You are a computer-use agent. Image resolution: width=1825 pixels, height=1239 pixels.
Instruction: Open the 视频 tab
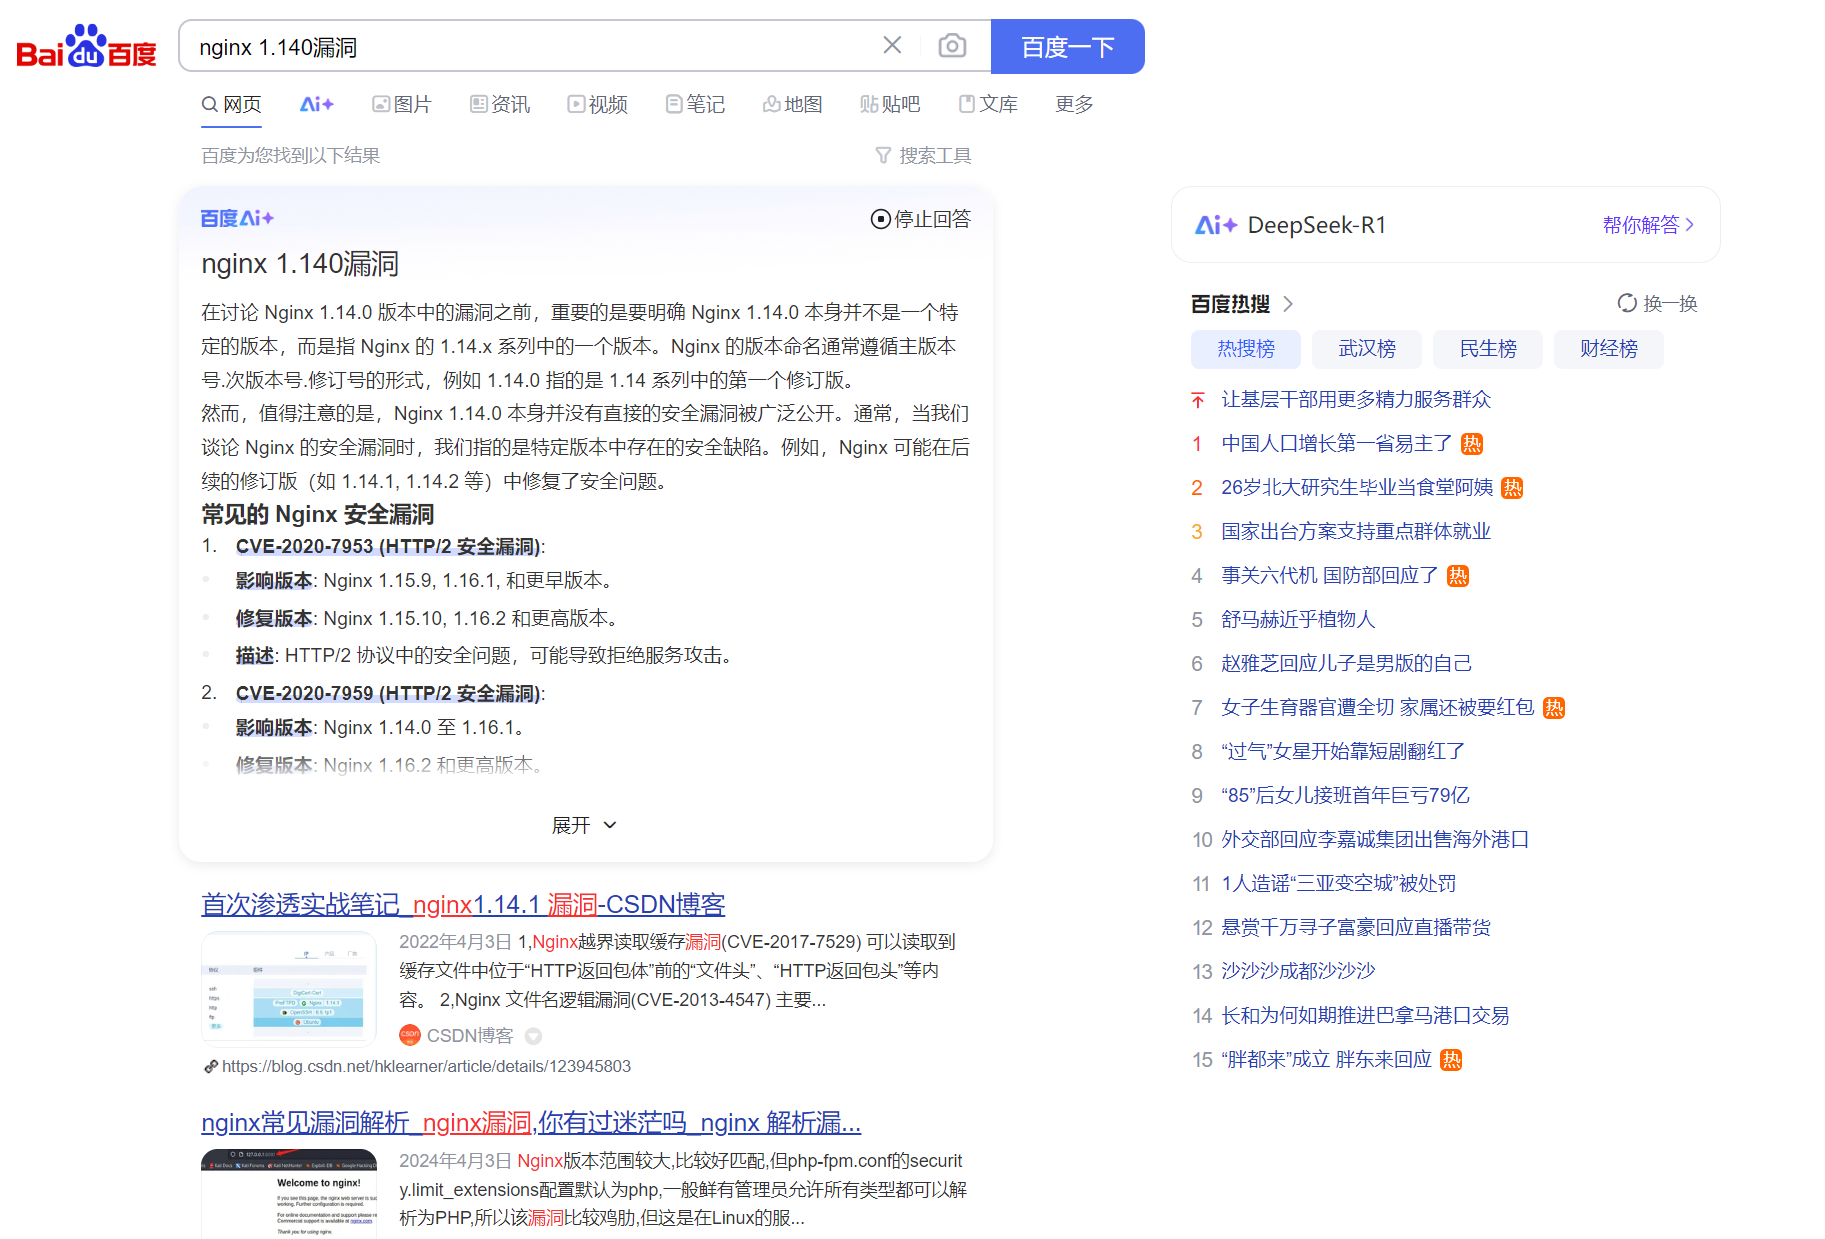point(597,104)
